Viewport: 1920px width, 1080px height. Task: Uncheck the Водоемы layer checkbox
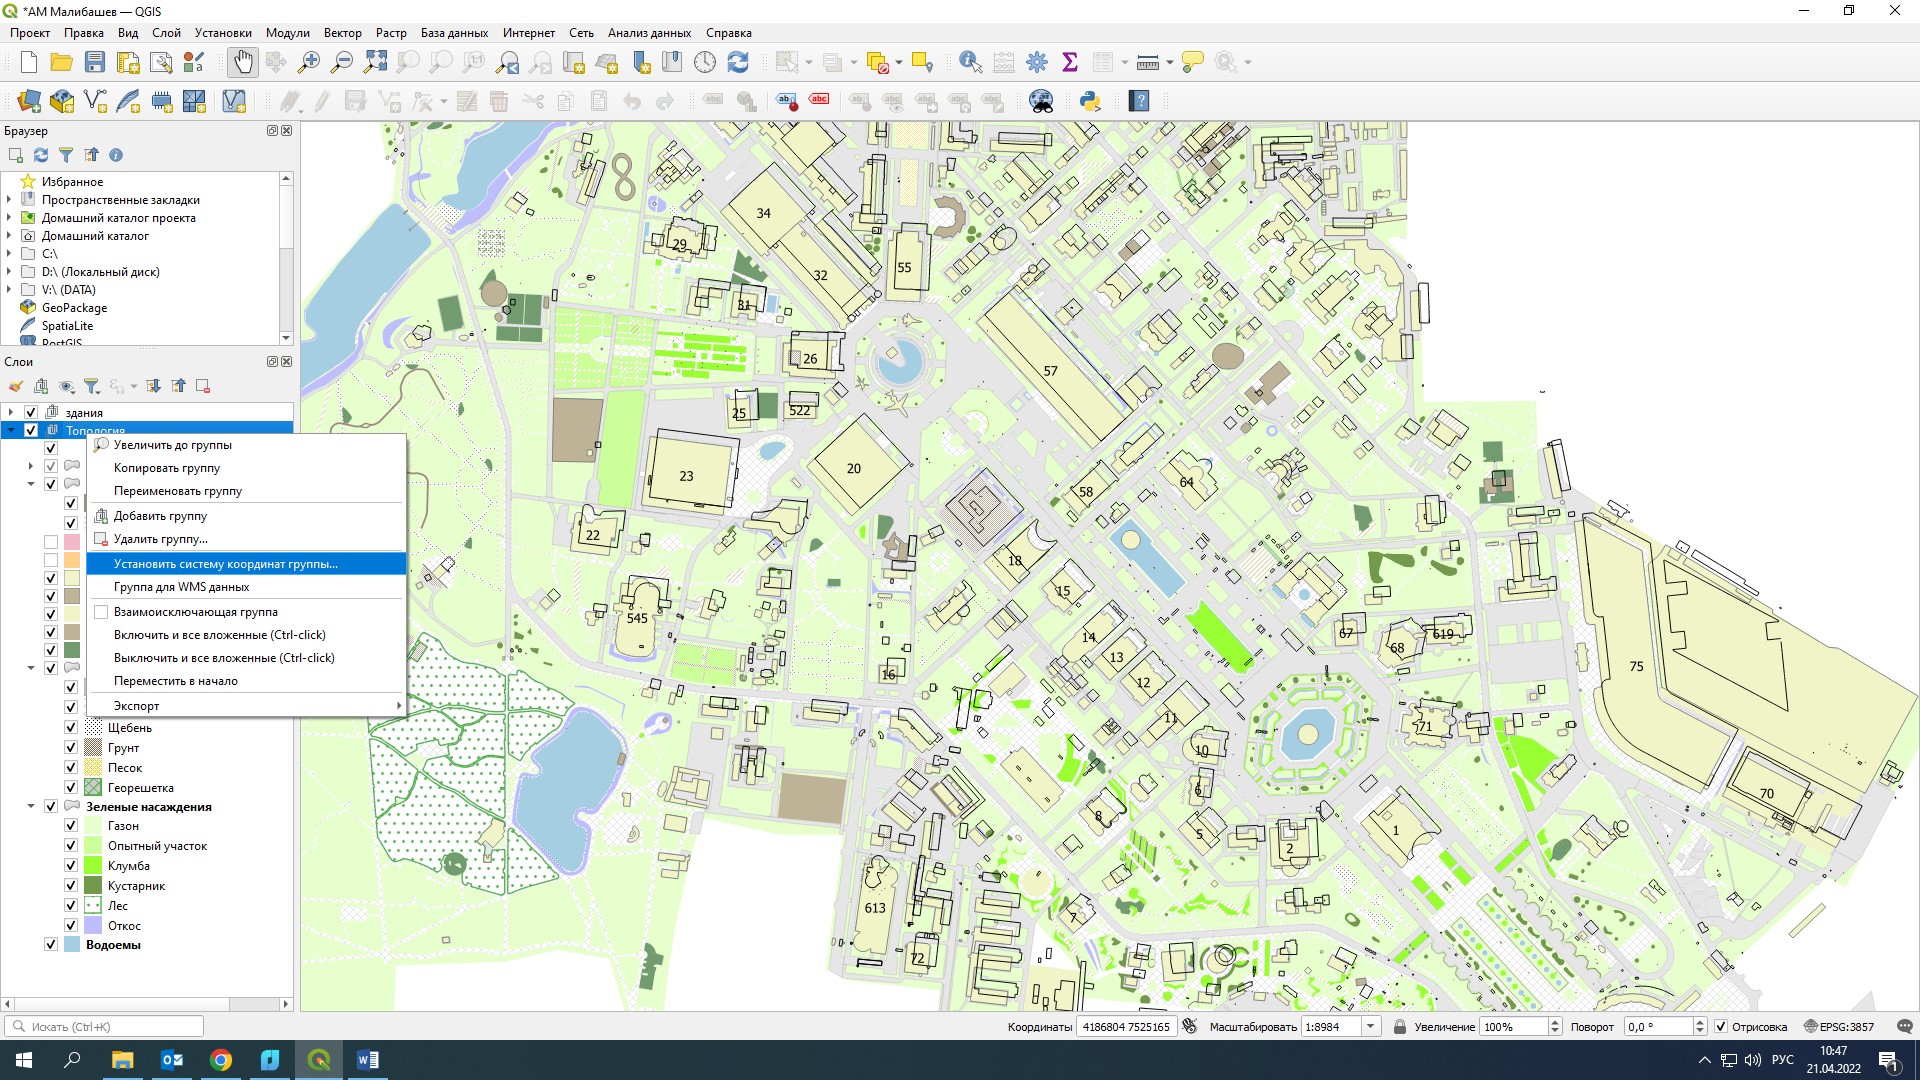coord(51,945)
